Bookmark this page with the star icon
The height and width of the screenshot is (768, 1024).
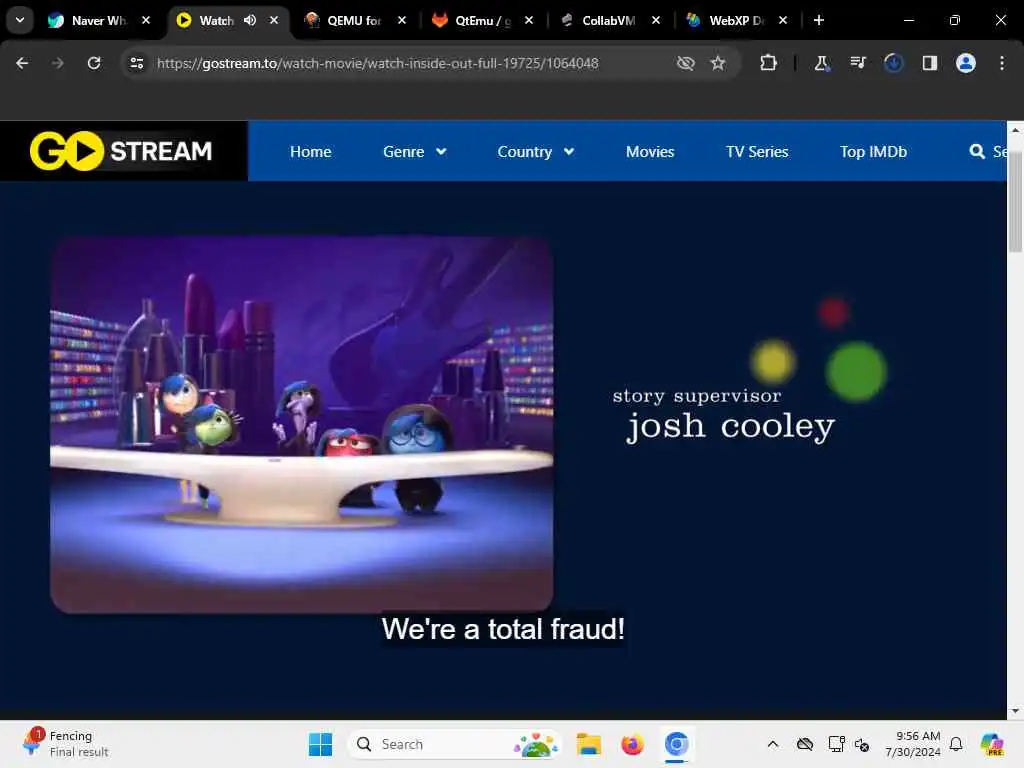pos(718,63)
